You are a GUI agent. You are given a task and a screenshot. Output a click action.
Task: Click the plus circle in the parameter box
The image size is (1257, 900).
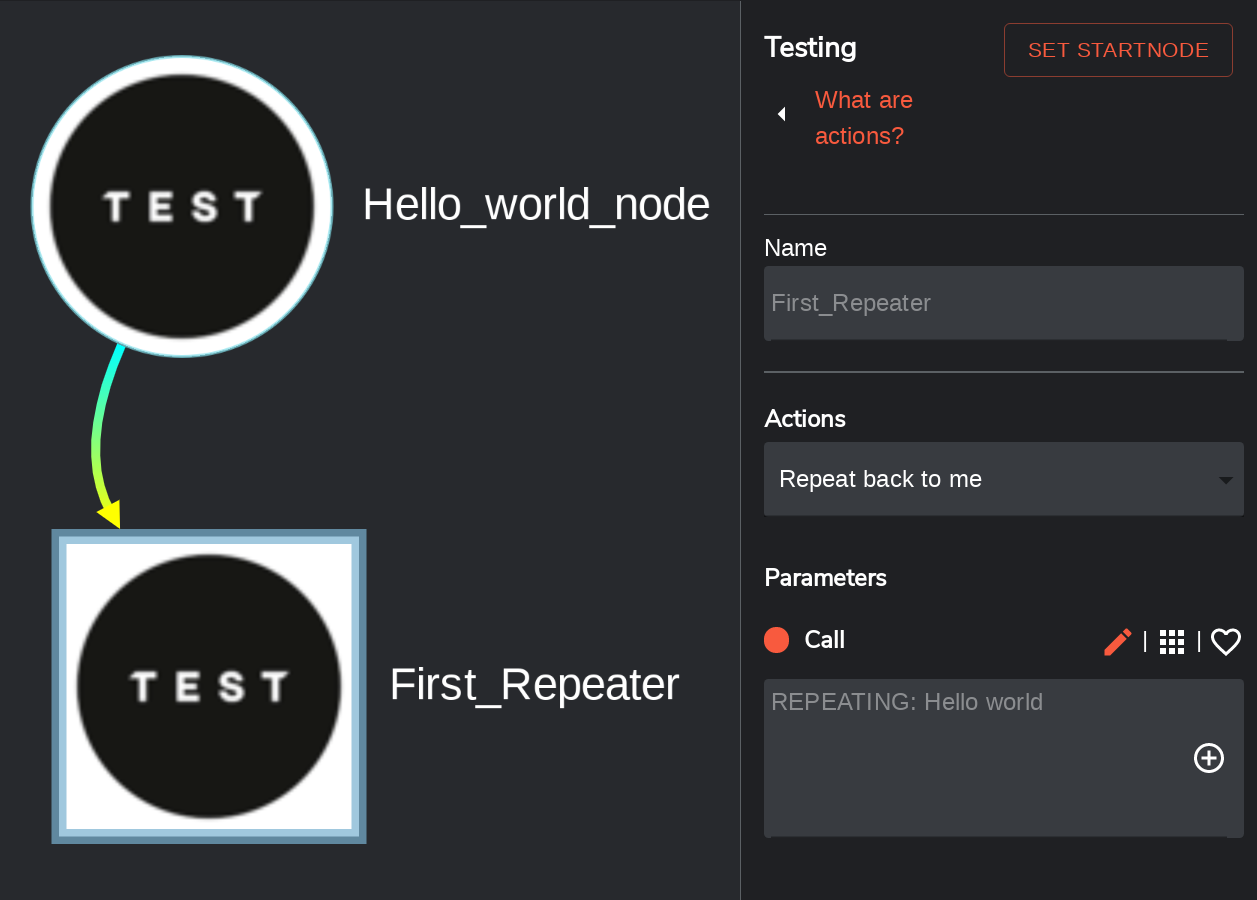[x=1209, y=759]
